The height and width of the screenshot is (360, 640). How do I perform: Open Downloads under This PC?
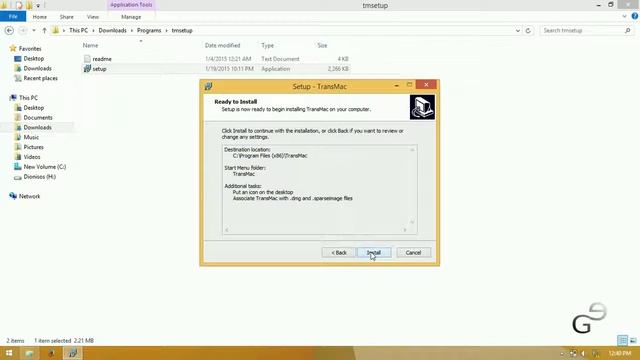(38, 127)
